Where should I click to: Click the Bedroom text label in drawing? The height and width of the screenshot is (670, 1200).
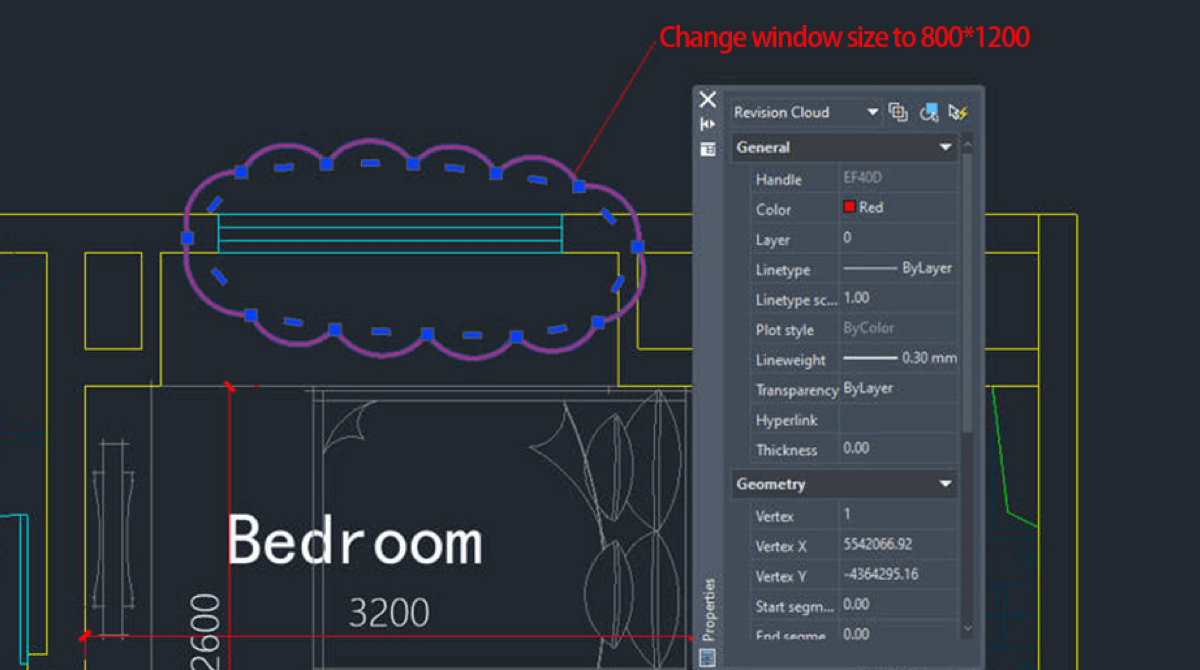pyautogui.click(x=355, y=541)
